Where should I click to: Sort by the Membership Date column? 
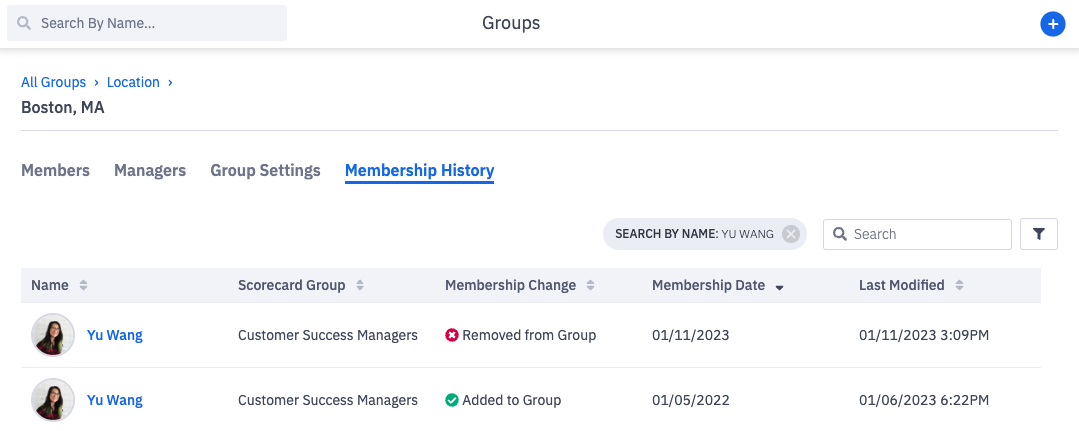(779, 286)
